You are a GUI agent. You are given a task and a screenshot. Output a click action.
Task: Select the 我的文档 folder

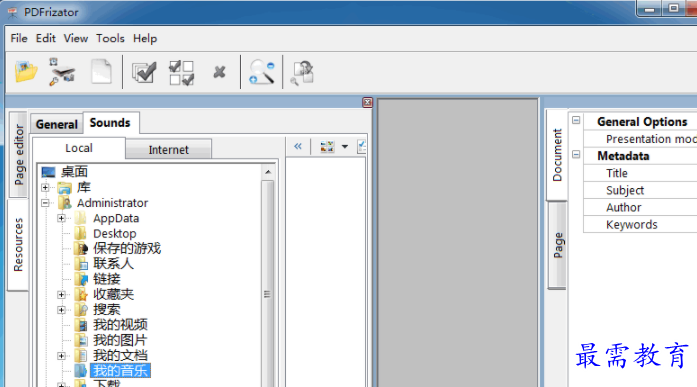click(120, 355)
